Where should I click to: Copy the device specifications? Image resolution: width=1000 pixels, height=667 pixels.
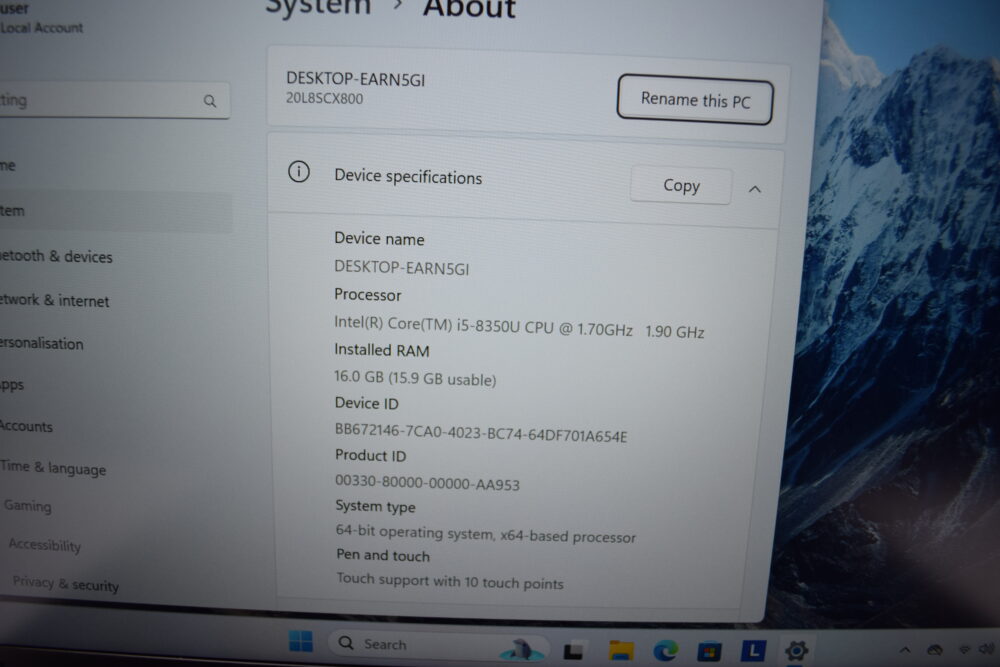coord(681,186)
